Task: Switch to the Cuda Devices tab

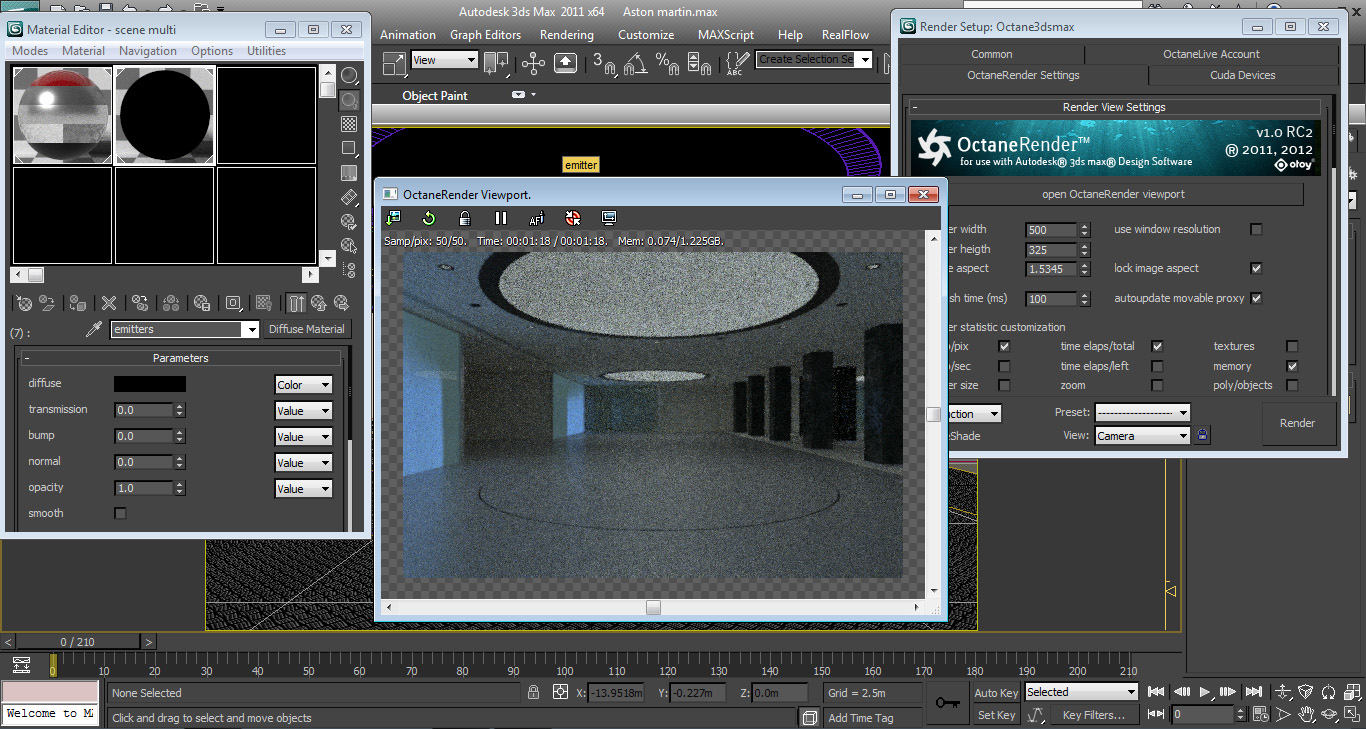Action: click(1242, 75)
